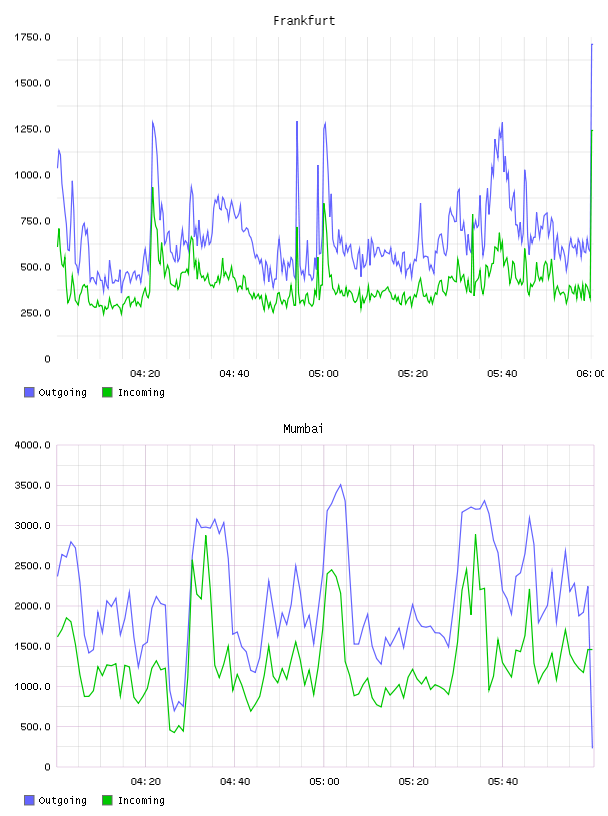Click 0 on Frankfurt y-axis
This screenshot has height=816, width=608.
click(47, 359)
